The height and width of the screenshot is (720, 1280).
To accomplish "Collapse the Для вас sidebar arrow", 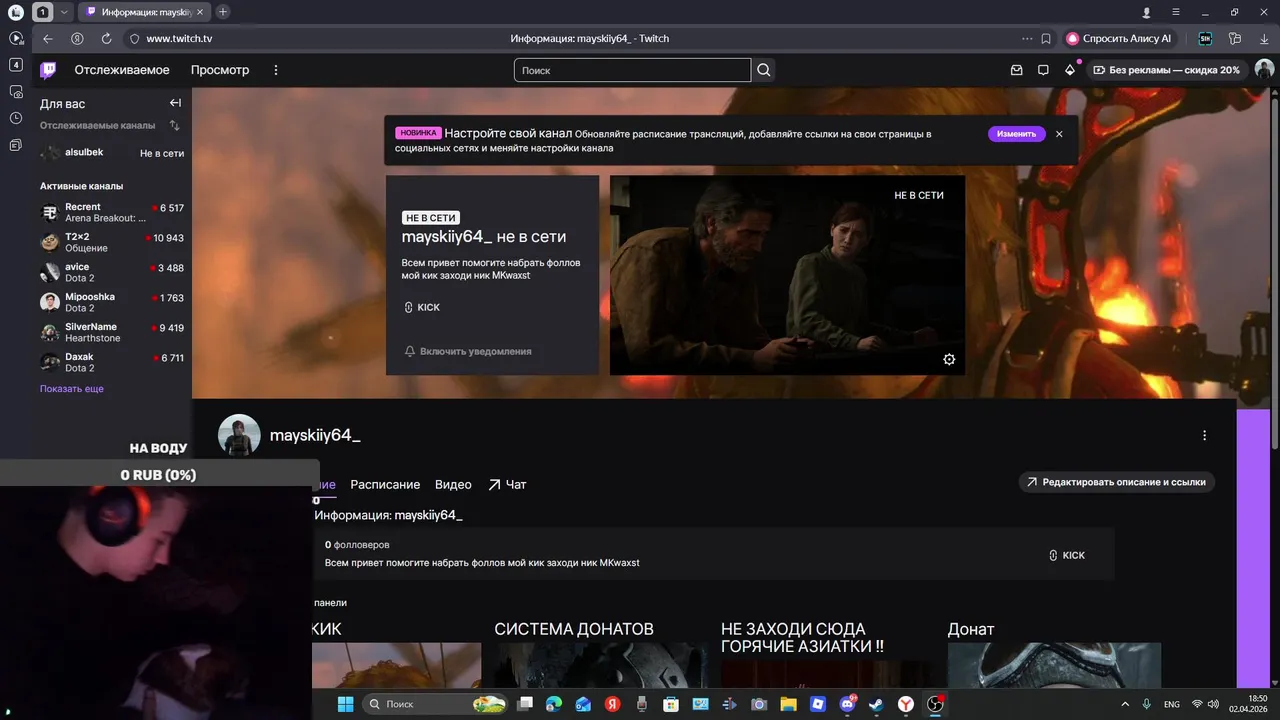I will [x=175, y=103].
